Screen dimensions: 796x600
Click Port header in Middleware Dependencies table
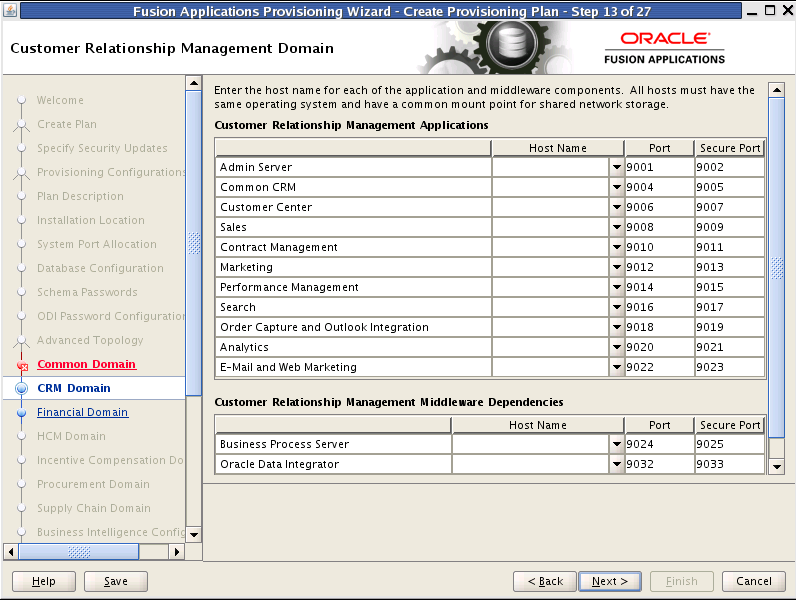[659, 425]
